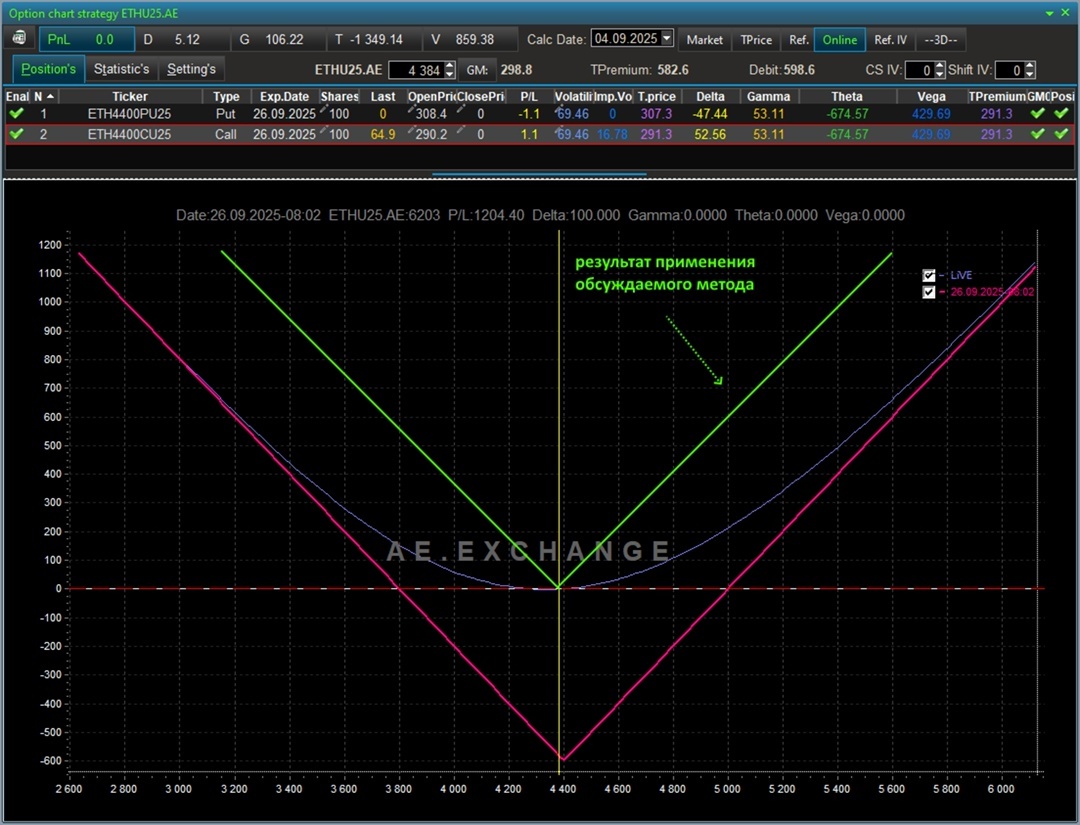Click the Put type cell
Image resolution: width=1080 pixels, height=825 pixels.
[x=225, y=114]
